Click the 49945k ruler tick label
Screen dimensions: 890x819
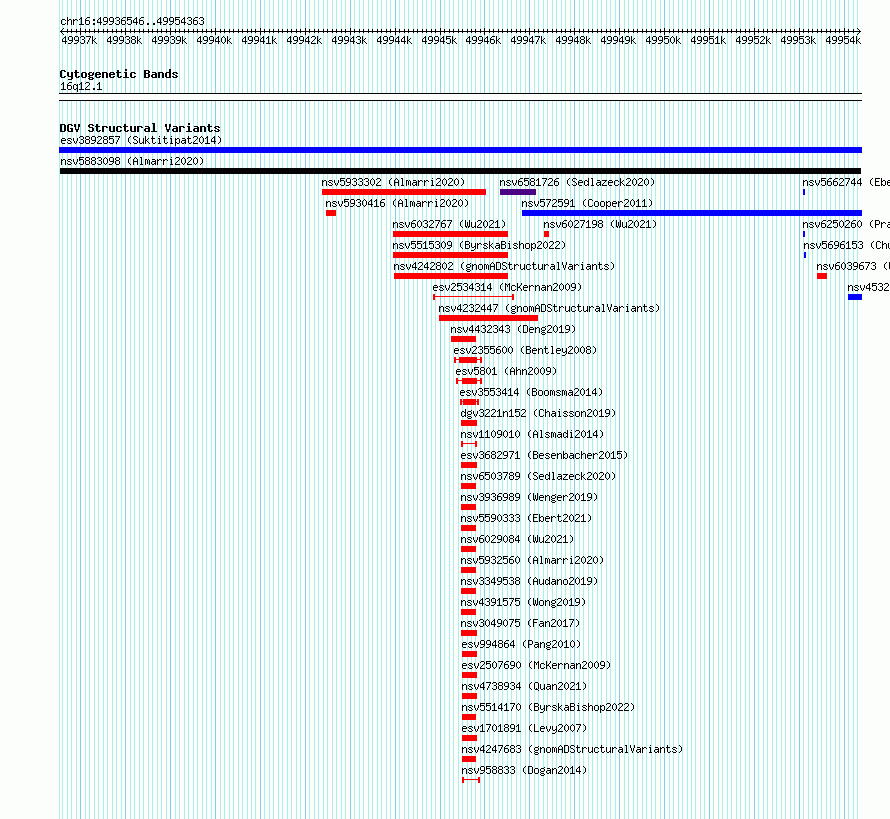439,40
